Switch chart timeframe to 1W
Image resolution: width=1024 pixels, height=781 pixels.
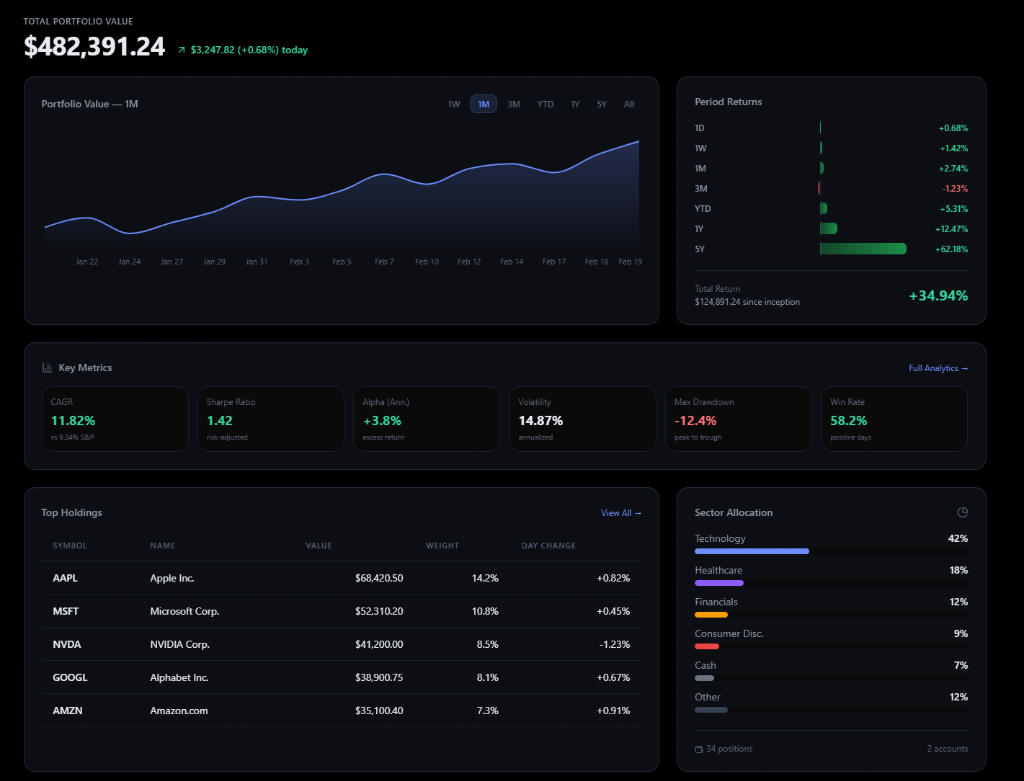pyautogui.click(x=453, y=103)
